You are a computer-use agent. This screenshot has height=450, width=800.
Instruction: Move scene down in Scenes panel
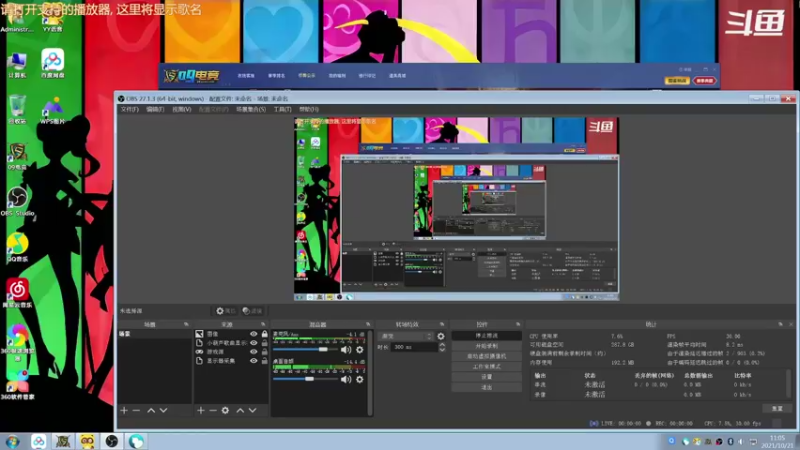(x=163, y=410)
